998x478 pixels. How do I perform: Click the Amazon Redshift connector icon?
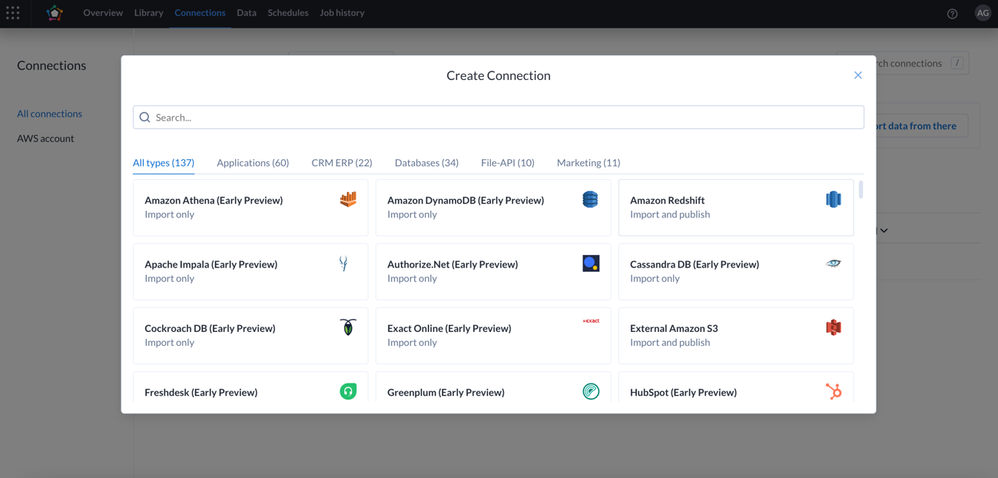pyautogui.click(x=833, y=199)
